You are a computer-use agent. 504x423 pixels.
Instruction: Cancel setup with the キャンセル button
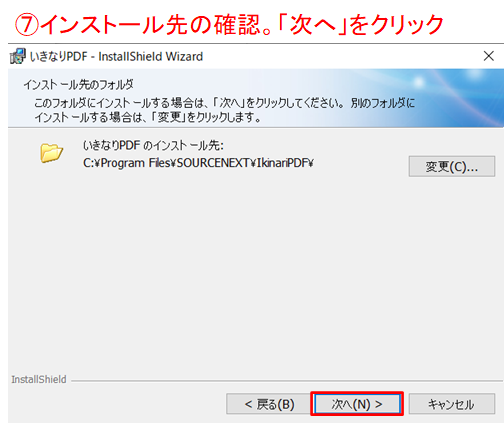click(452, 404)
